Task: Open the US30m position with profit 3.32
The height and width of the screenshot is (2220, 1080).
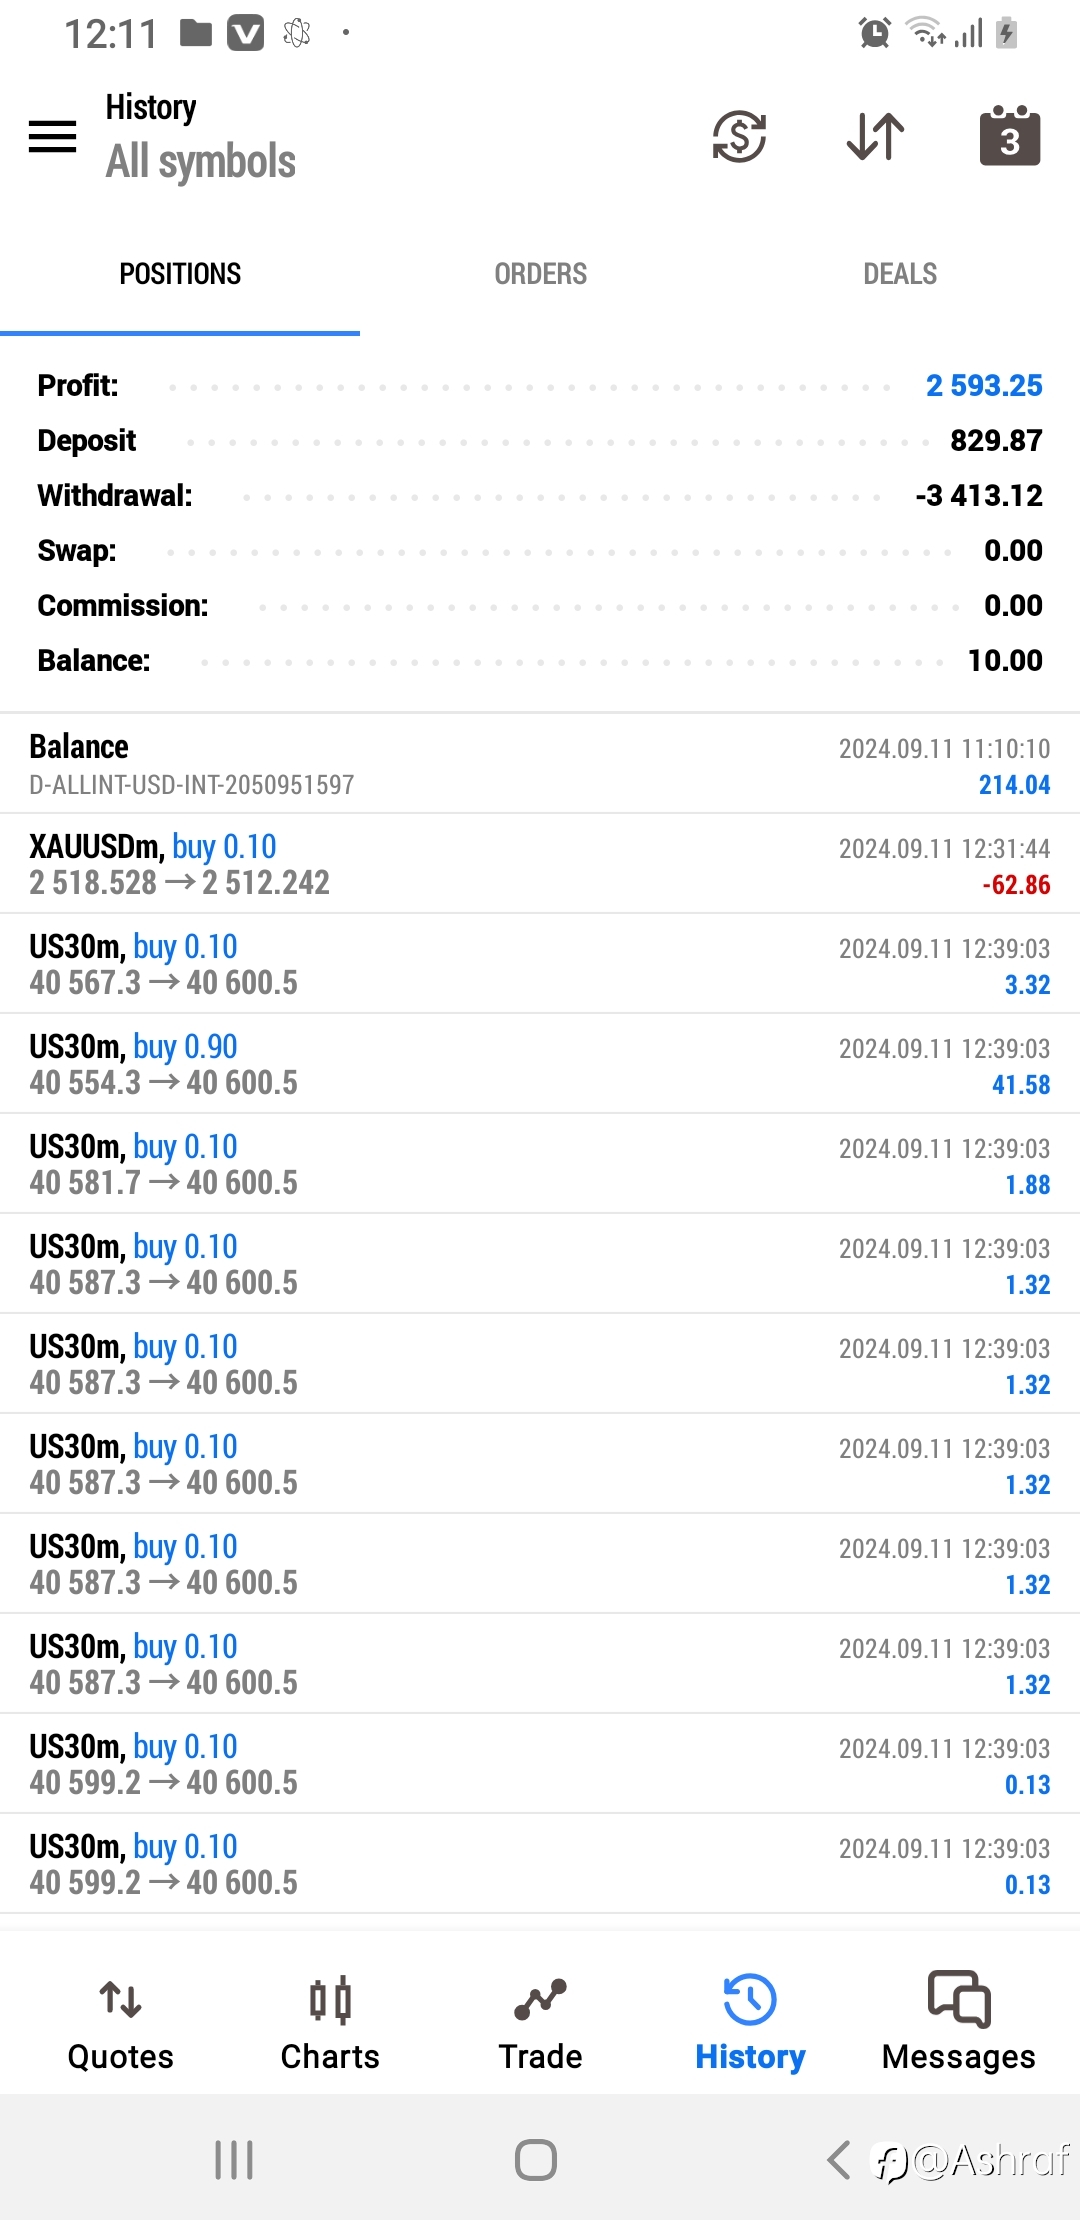Action: pos(540,964)
